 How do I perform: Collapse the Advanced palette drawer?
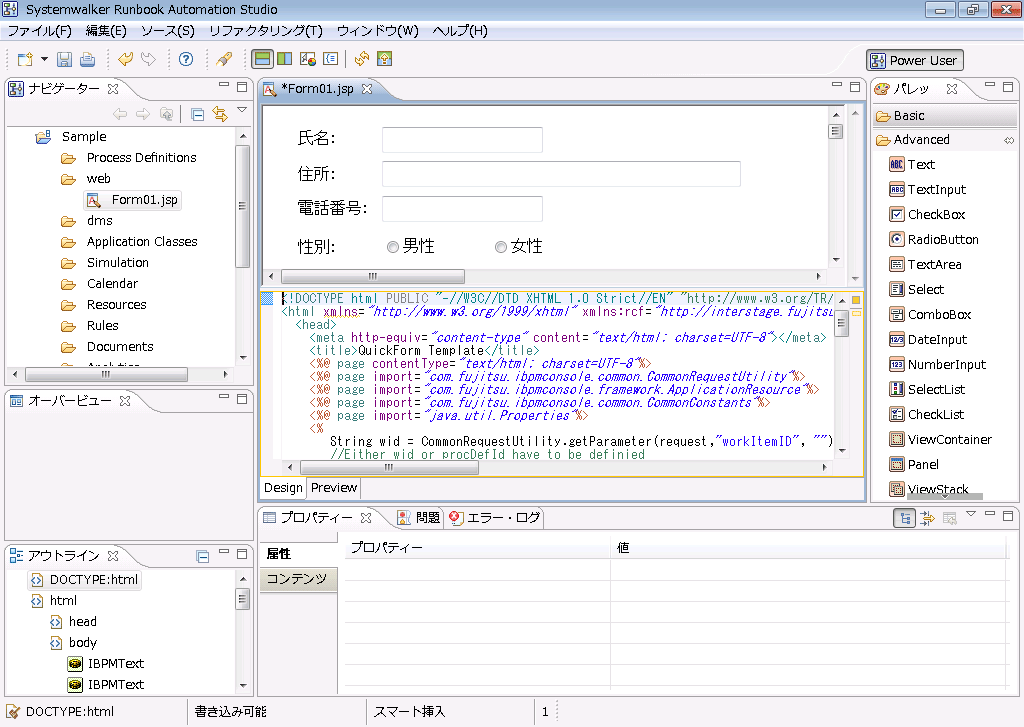(945, 140)
